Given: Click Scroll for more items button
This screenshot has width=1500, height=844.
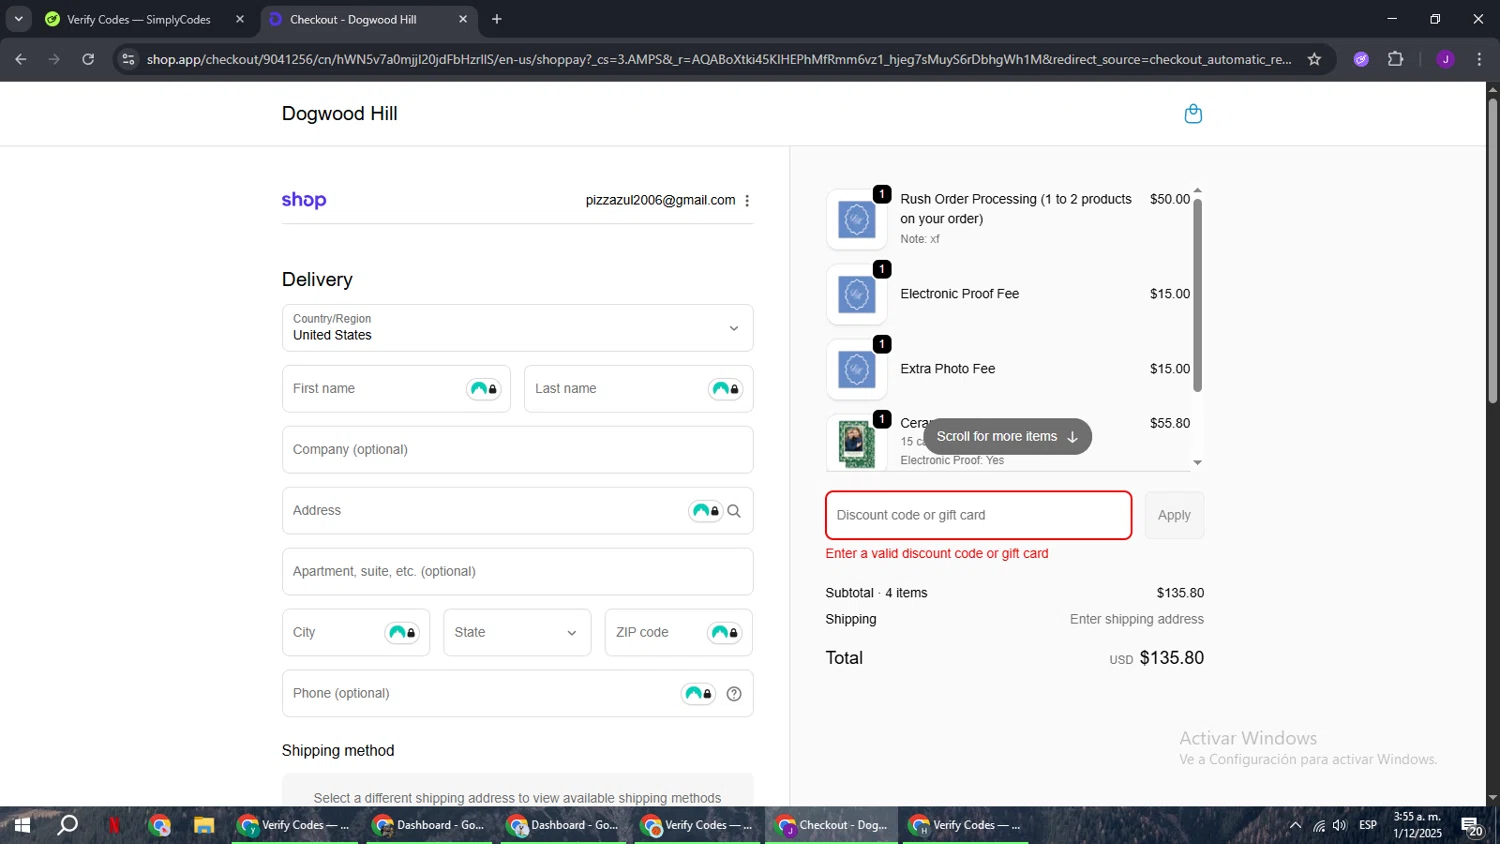Looking at the screenshot, I should (x=1007, y=437).
